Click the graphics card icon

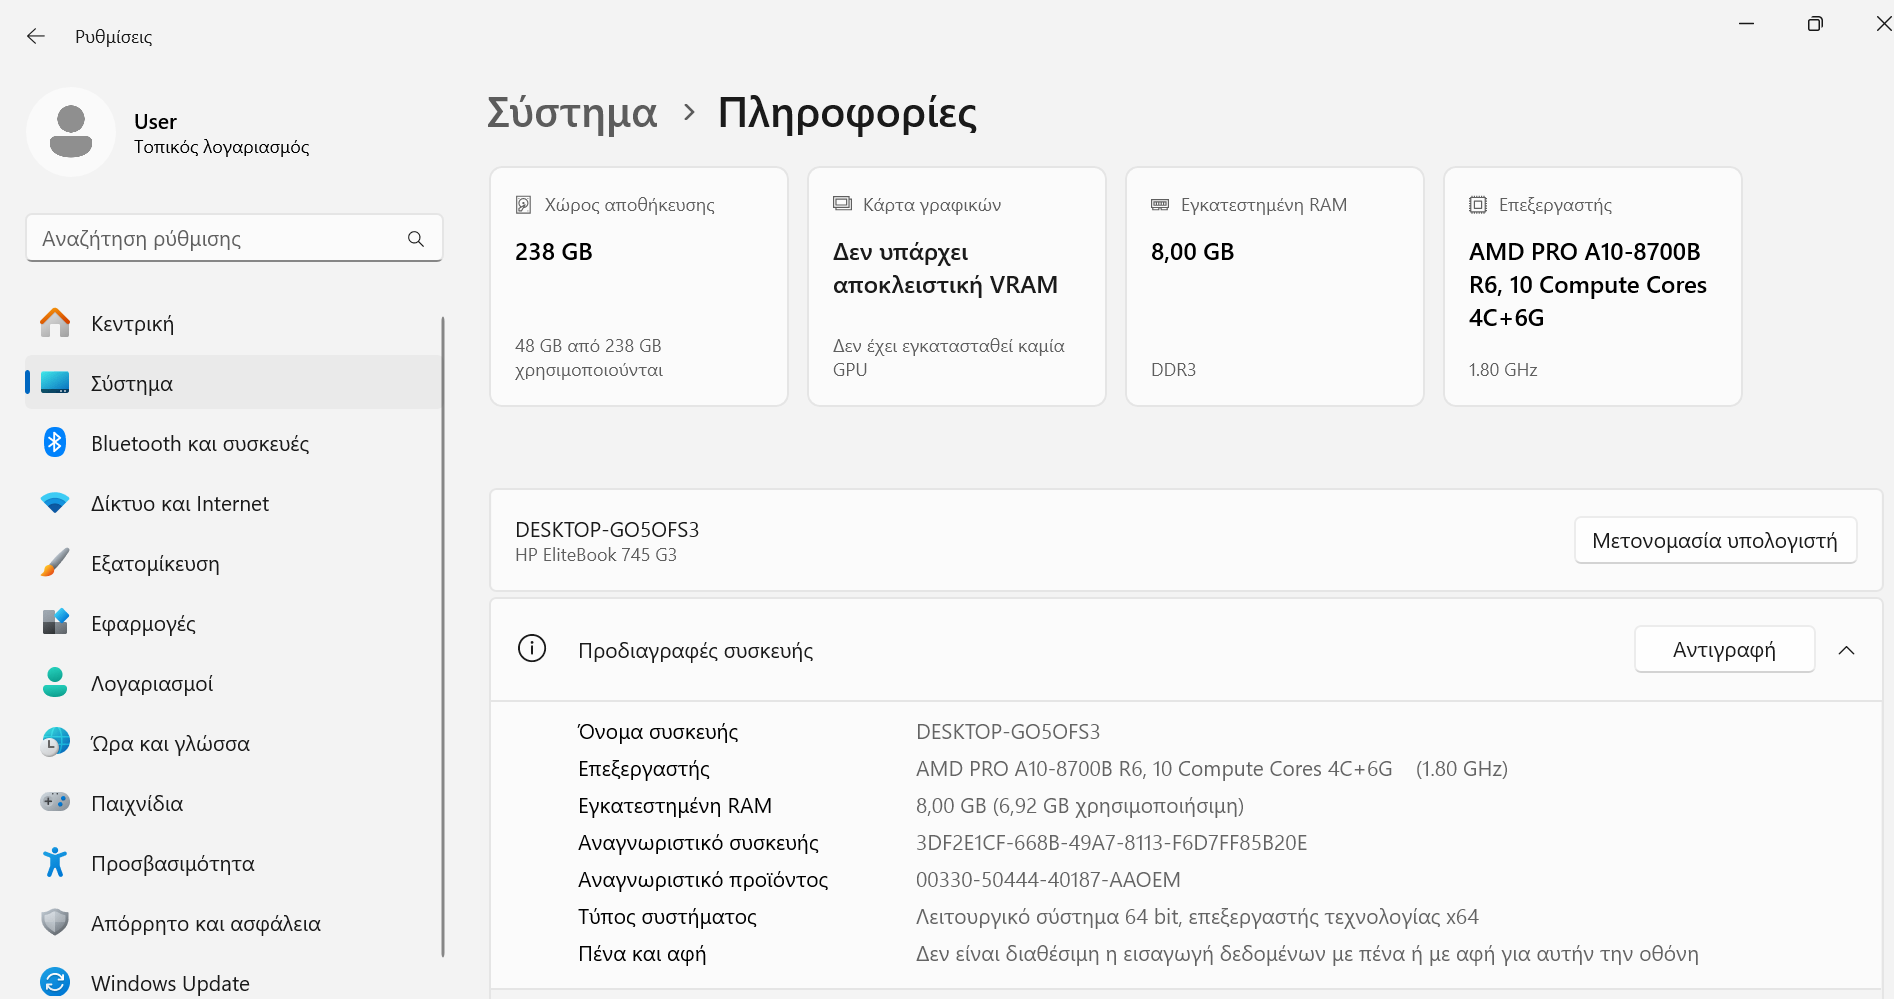coord(842,204)
